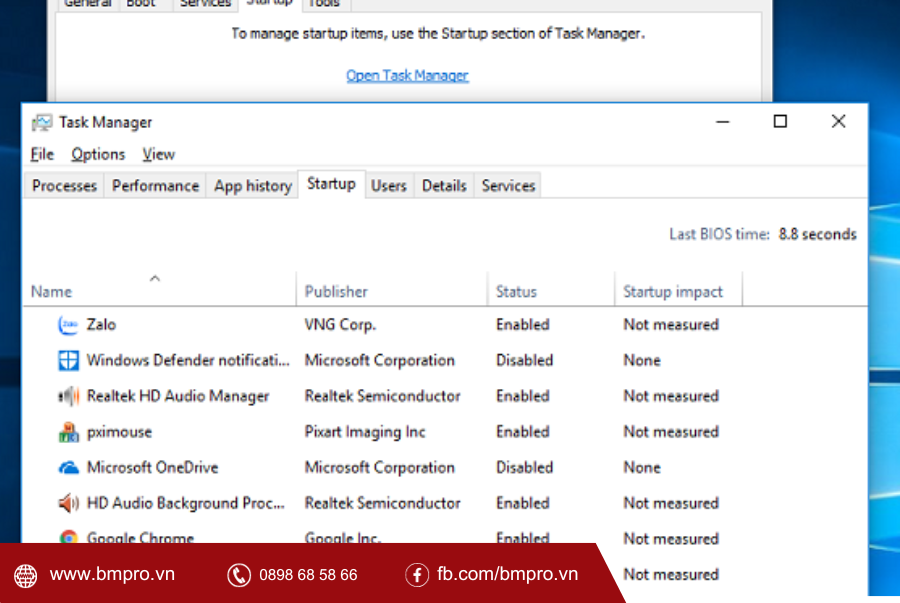Close the Task Manager window
The image size is (900, 603).
[x=839, y=122]
